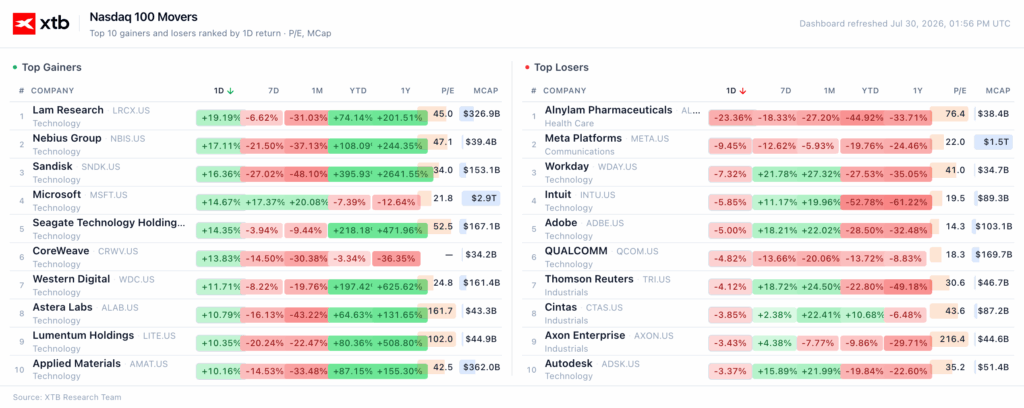Click the losers MCAP column header
1024x408 pixels.
997,91
